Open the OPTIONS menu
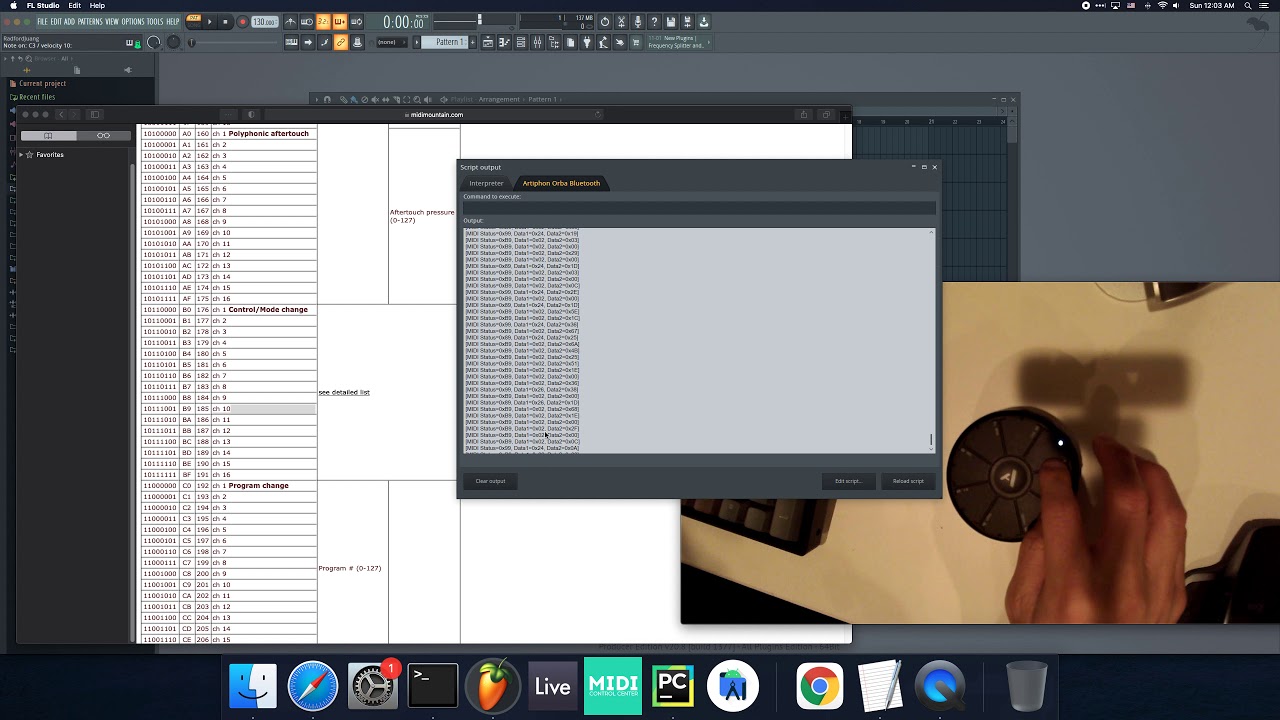The image size is (1280, 720). point(133,21)
